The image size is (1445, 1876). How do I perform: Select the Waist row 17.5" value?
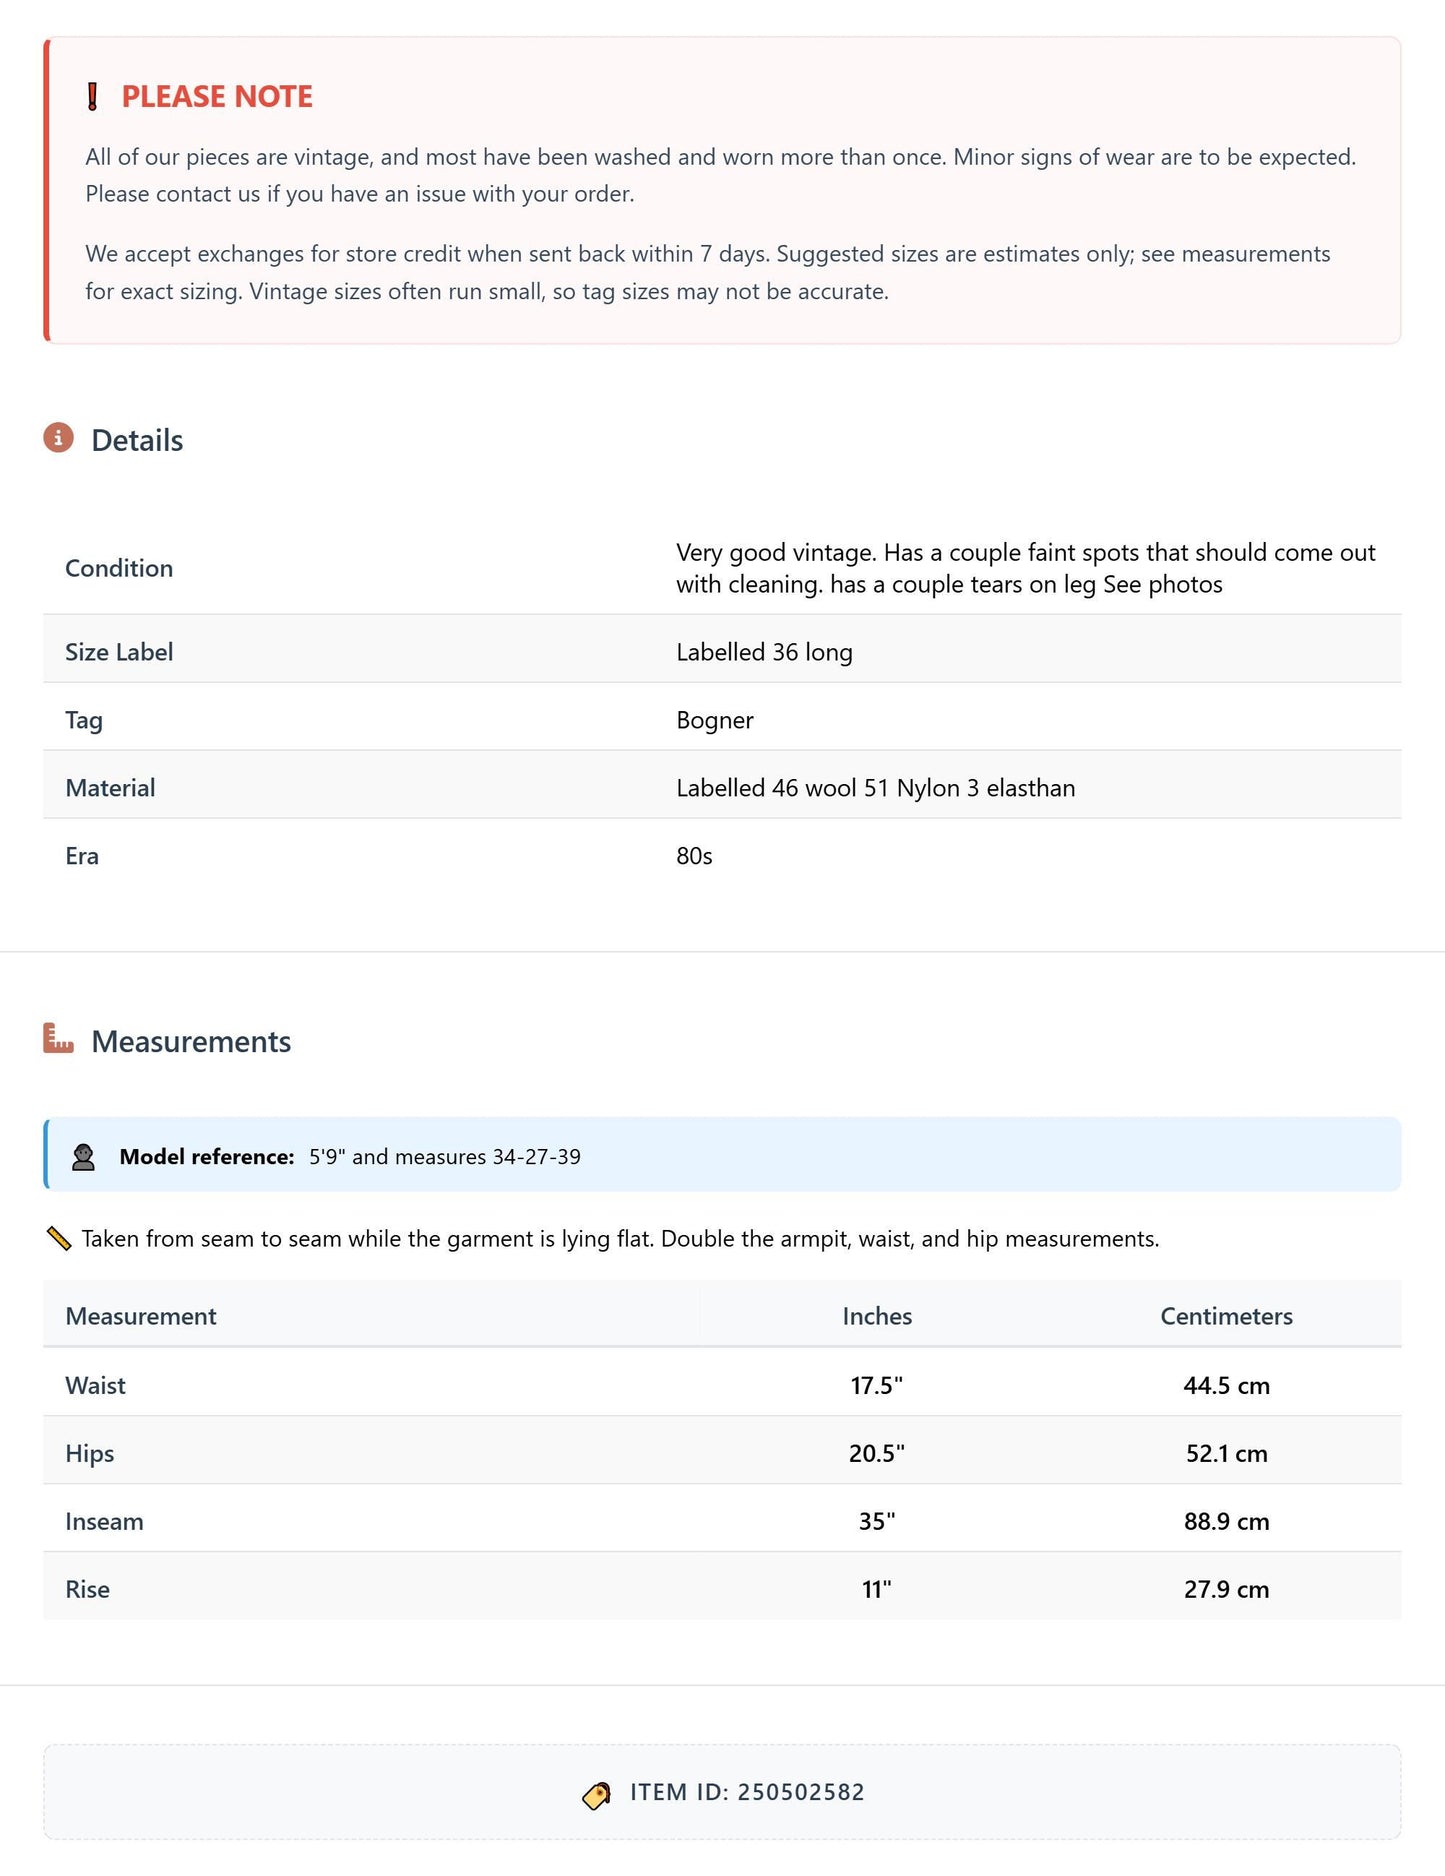[x=876, y=1385]
